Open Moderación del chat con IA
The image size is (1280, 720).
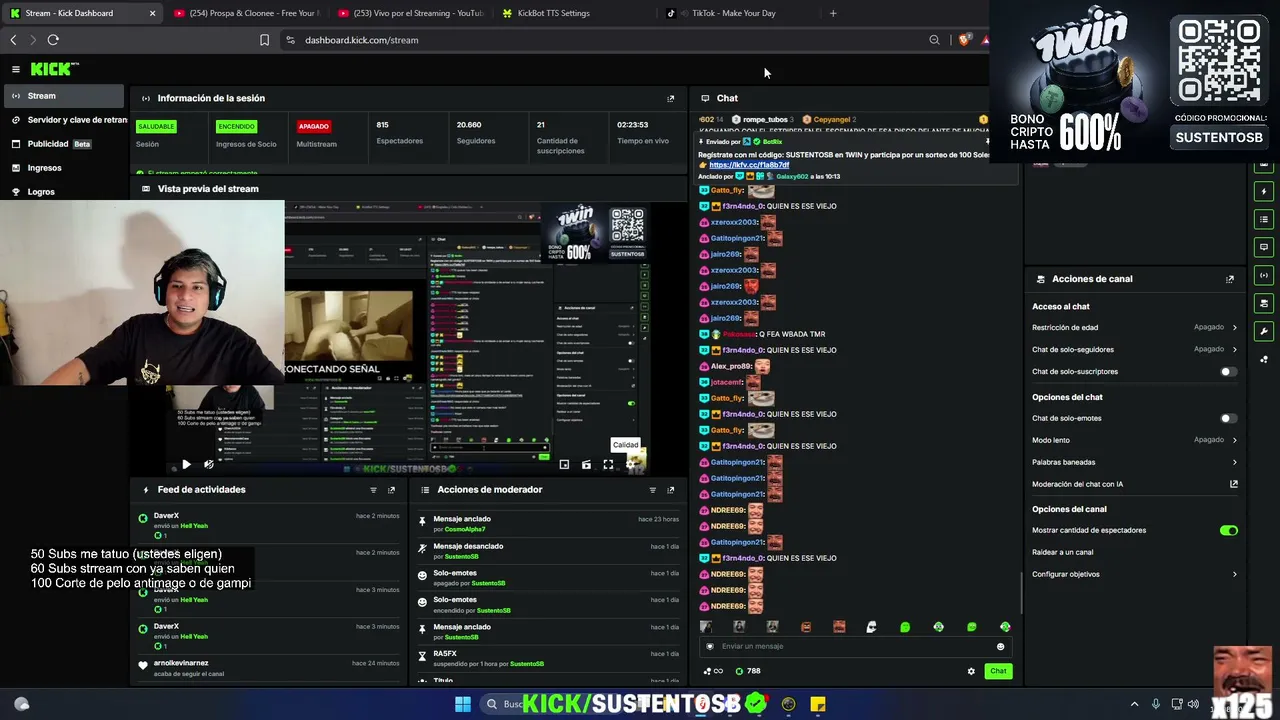1135,484
